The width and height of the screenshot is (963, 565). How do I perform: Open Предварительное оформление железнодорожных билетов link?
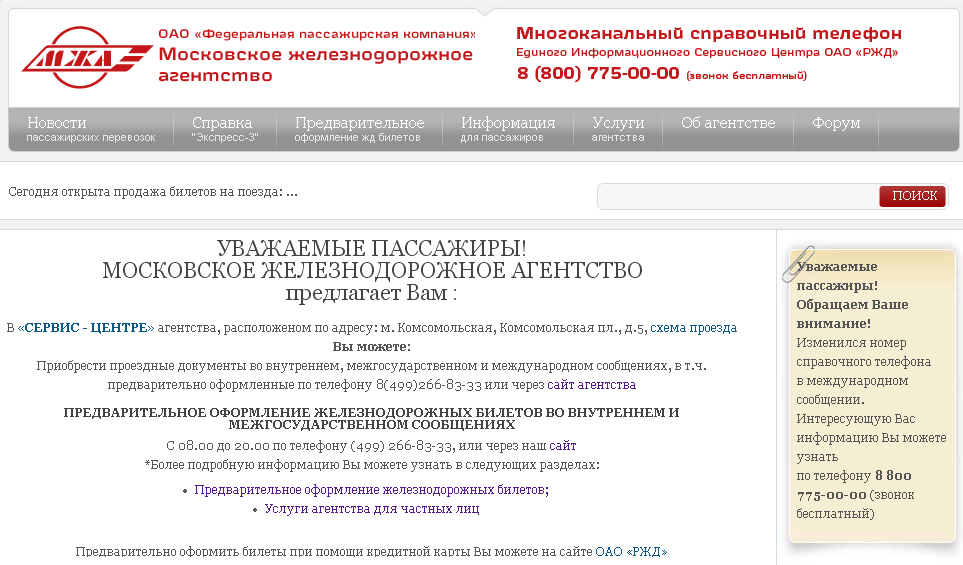(x=371, y=490)
